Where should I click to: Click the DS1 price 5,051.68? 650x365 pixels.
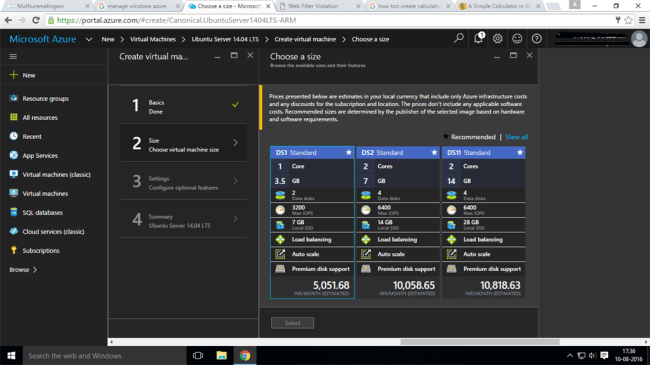[331, 285]
